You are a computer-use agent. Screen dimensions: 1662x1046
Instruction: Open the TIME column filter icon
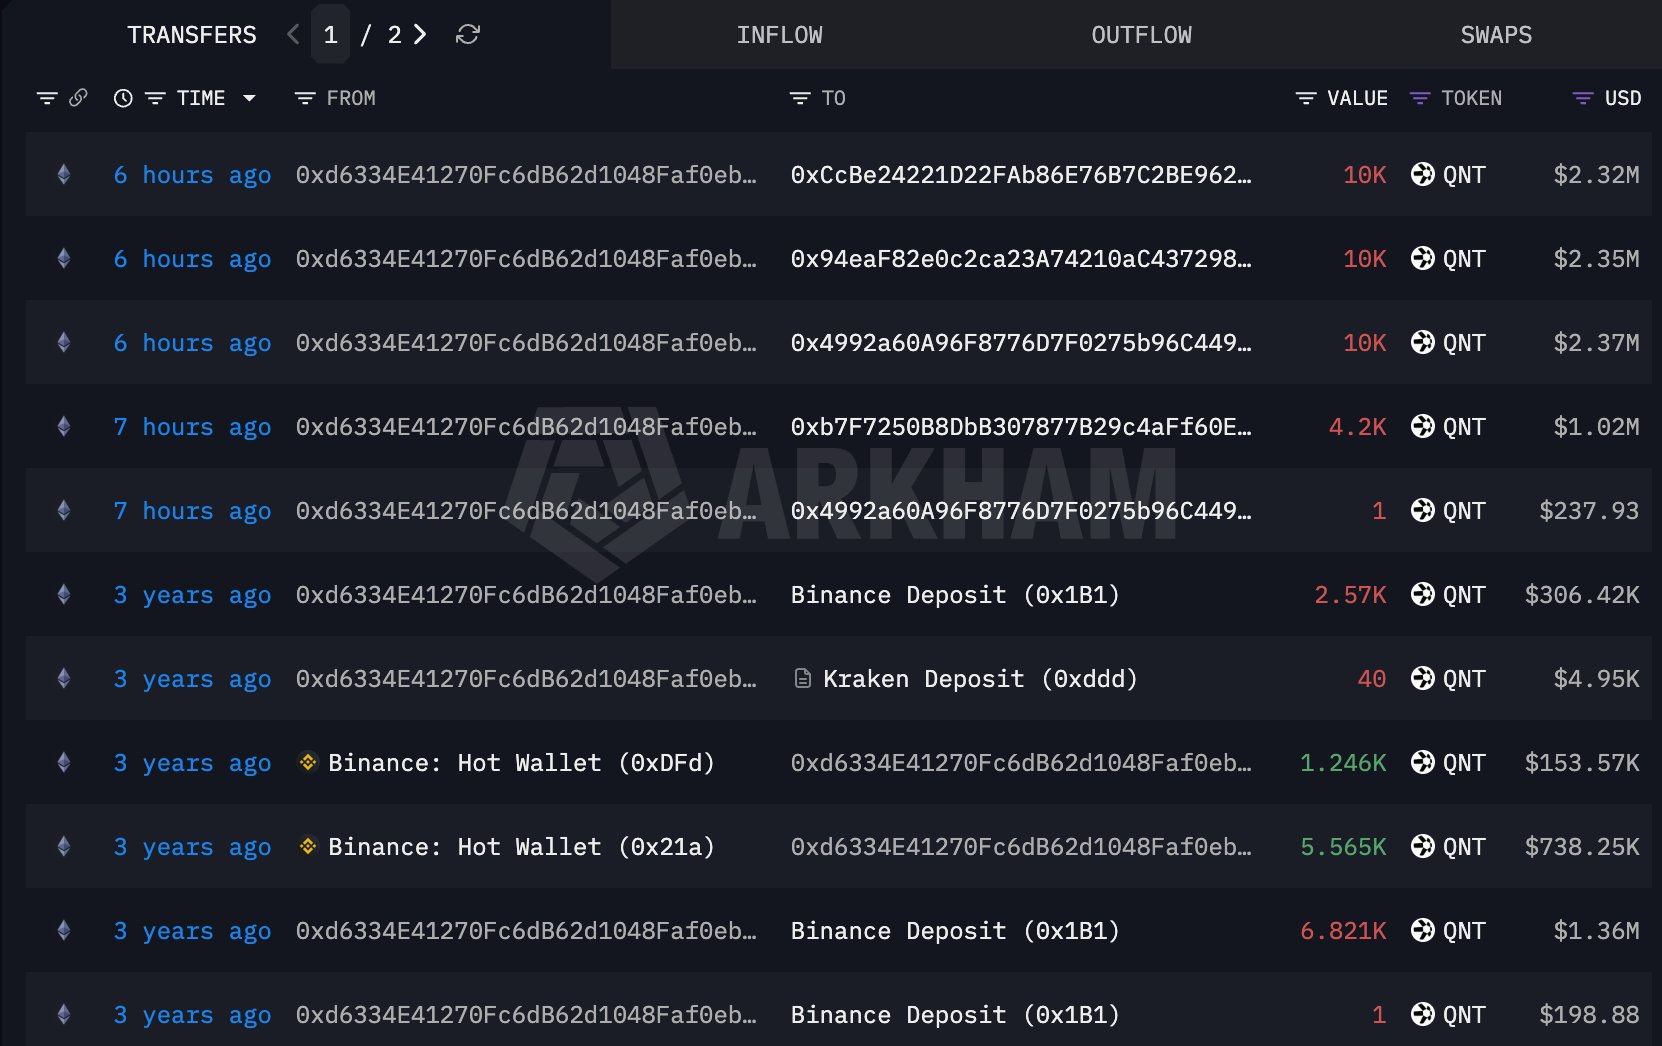point(155,98)
